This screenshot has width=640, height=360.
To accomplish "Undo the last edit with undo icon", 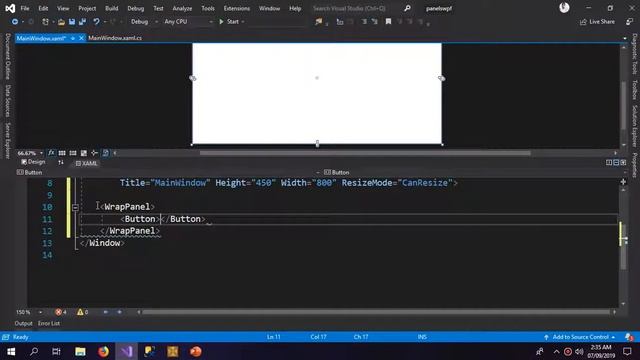I will pyautogui.click(x=96, y=22).
